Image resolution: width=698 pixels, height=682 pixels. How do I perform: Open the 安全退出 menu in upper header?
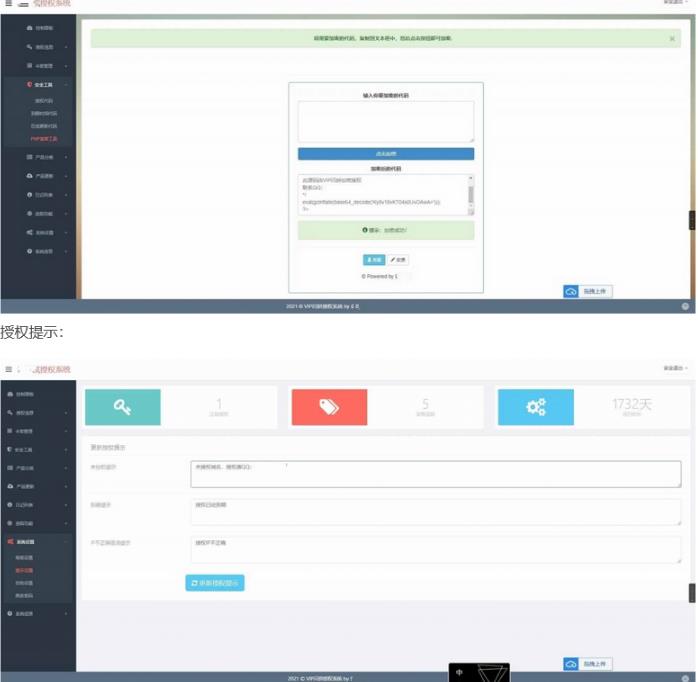tap(676, 3)
